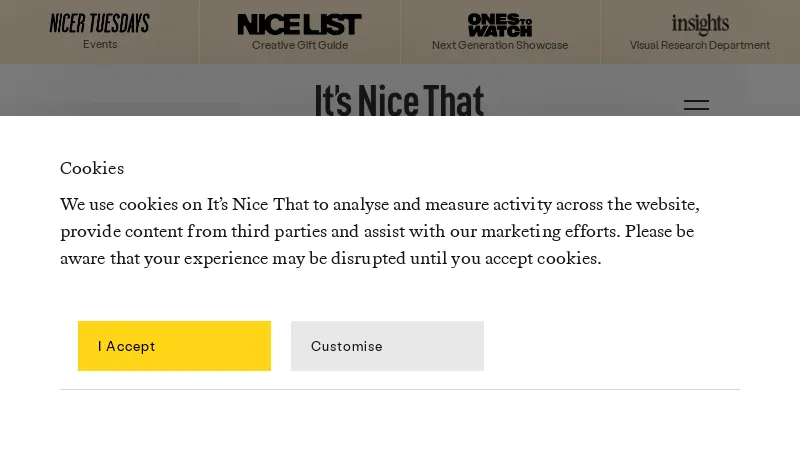The width and height of the screenshot is (800, 450).
Task: Accept cookies with the yellow I Accept button
Action: pyautogui.click(x=174, y=346)
